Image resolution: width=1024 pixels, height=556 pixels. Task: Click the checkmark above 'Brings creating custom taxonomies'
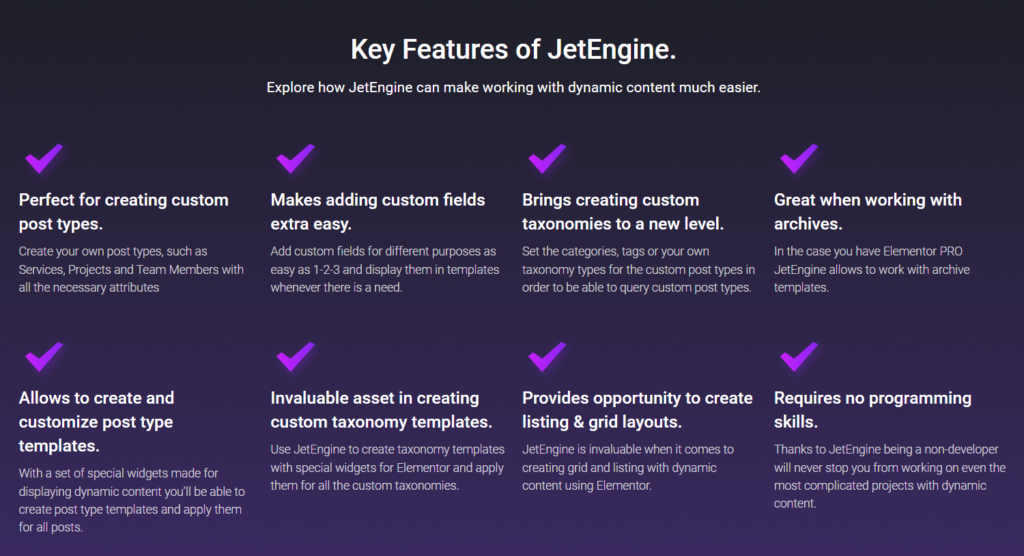coord(547,158)
